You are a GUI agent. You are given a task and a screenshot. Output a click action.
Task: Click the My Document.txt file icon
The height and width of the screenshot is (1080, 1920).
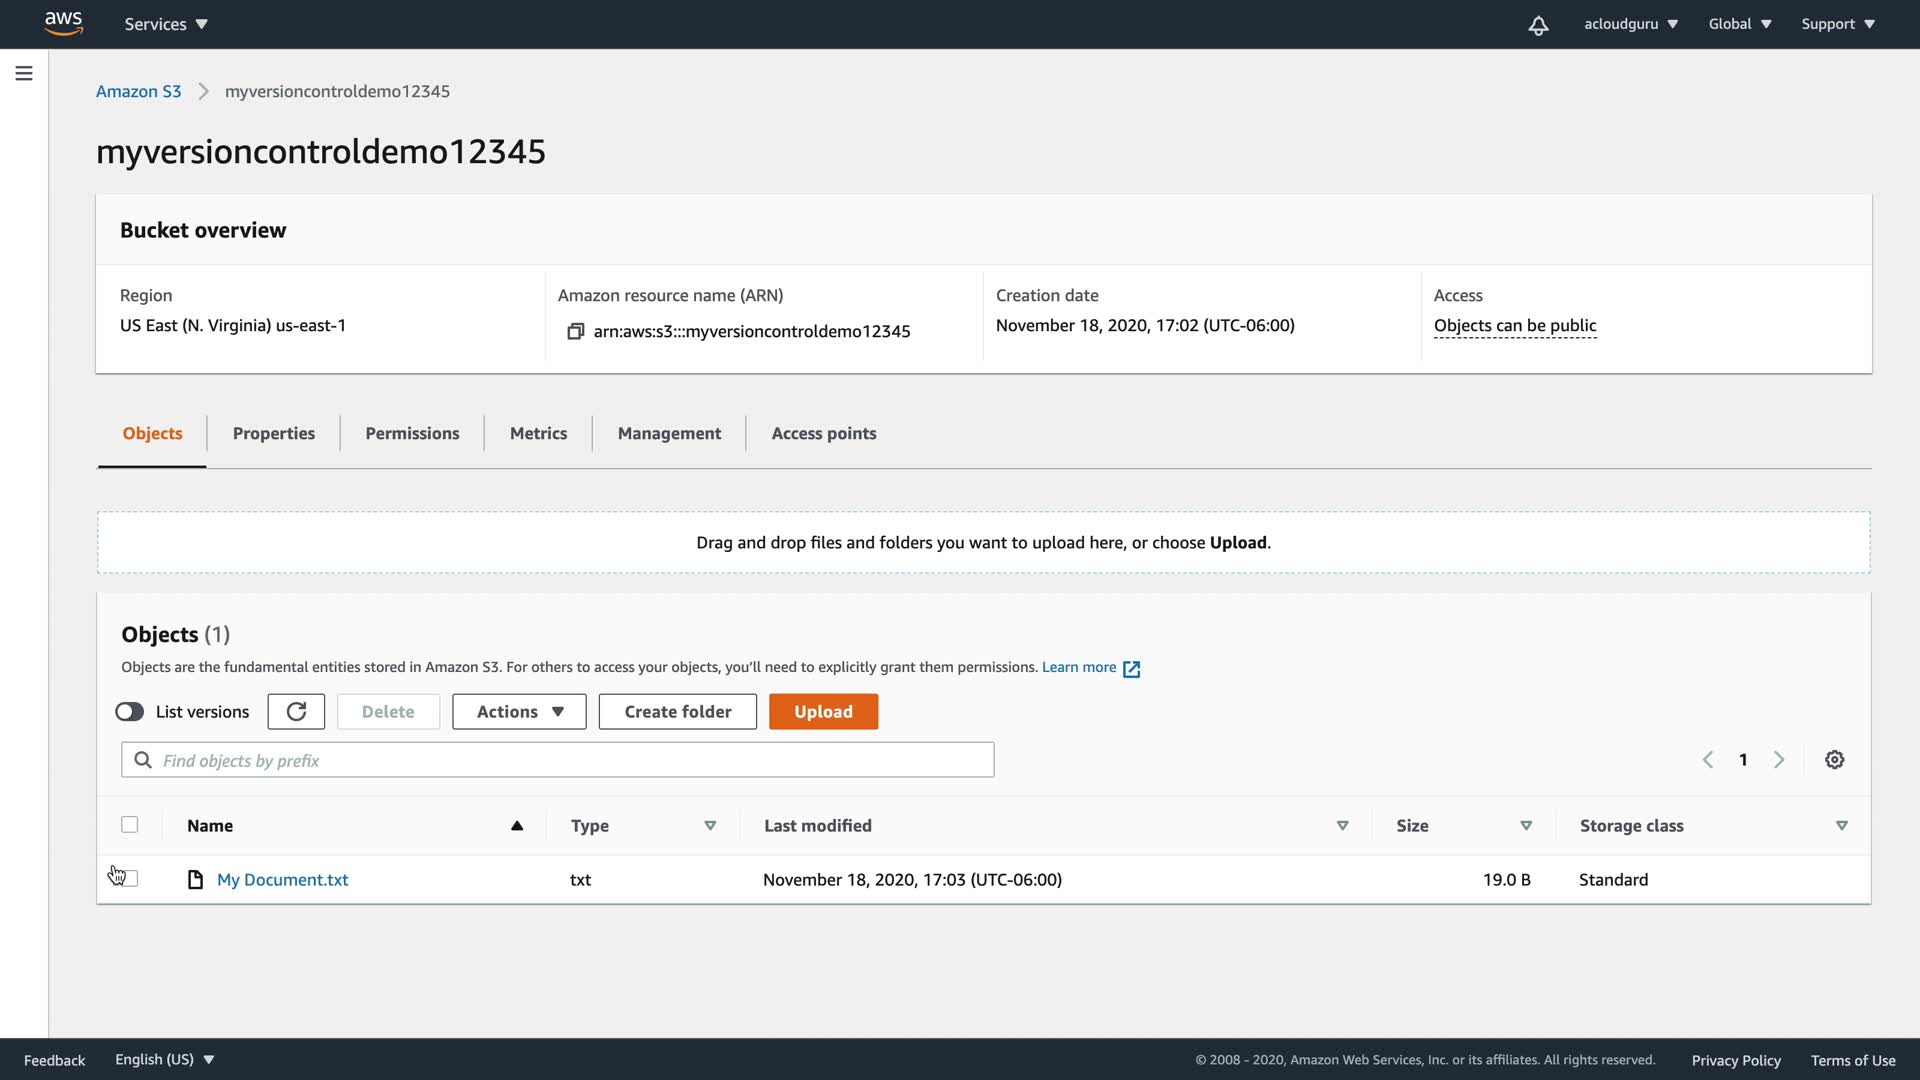click(196, 880)
